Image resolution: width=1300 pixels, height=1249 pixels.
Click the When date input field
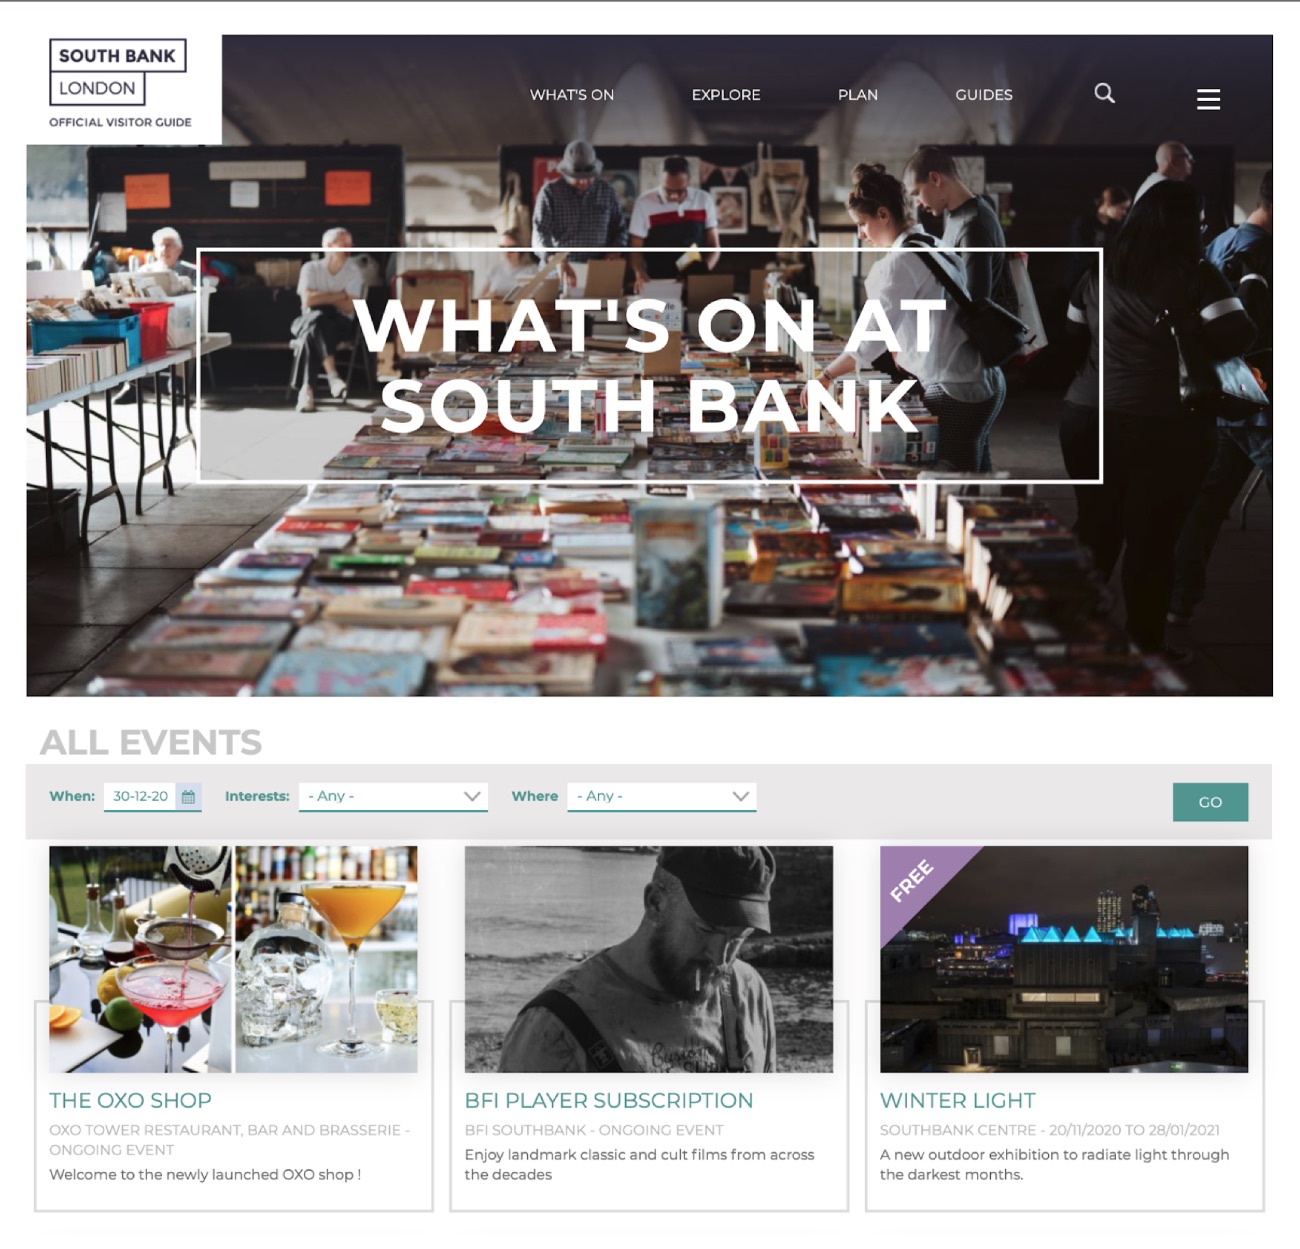click(x=152, y=797)
